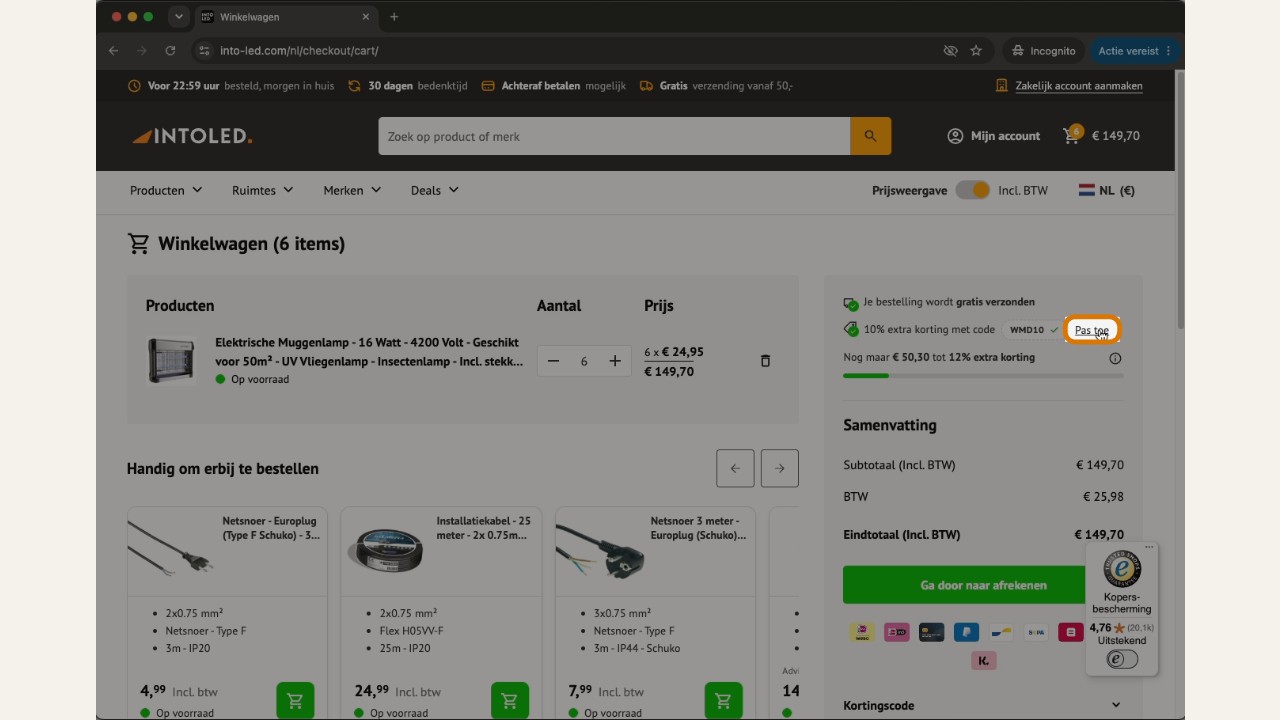Expand the Ruimtes menu
Screen dimensions: 1280x720
tap(263, 190)
